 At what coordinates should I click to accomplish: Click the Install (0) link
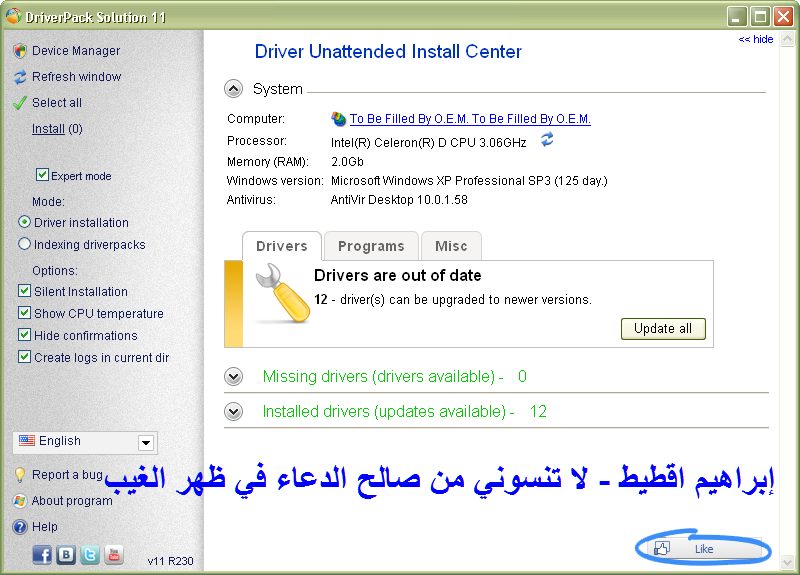57,129
